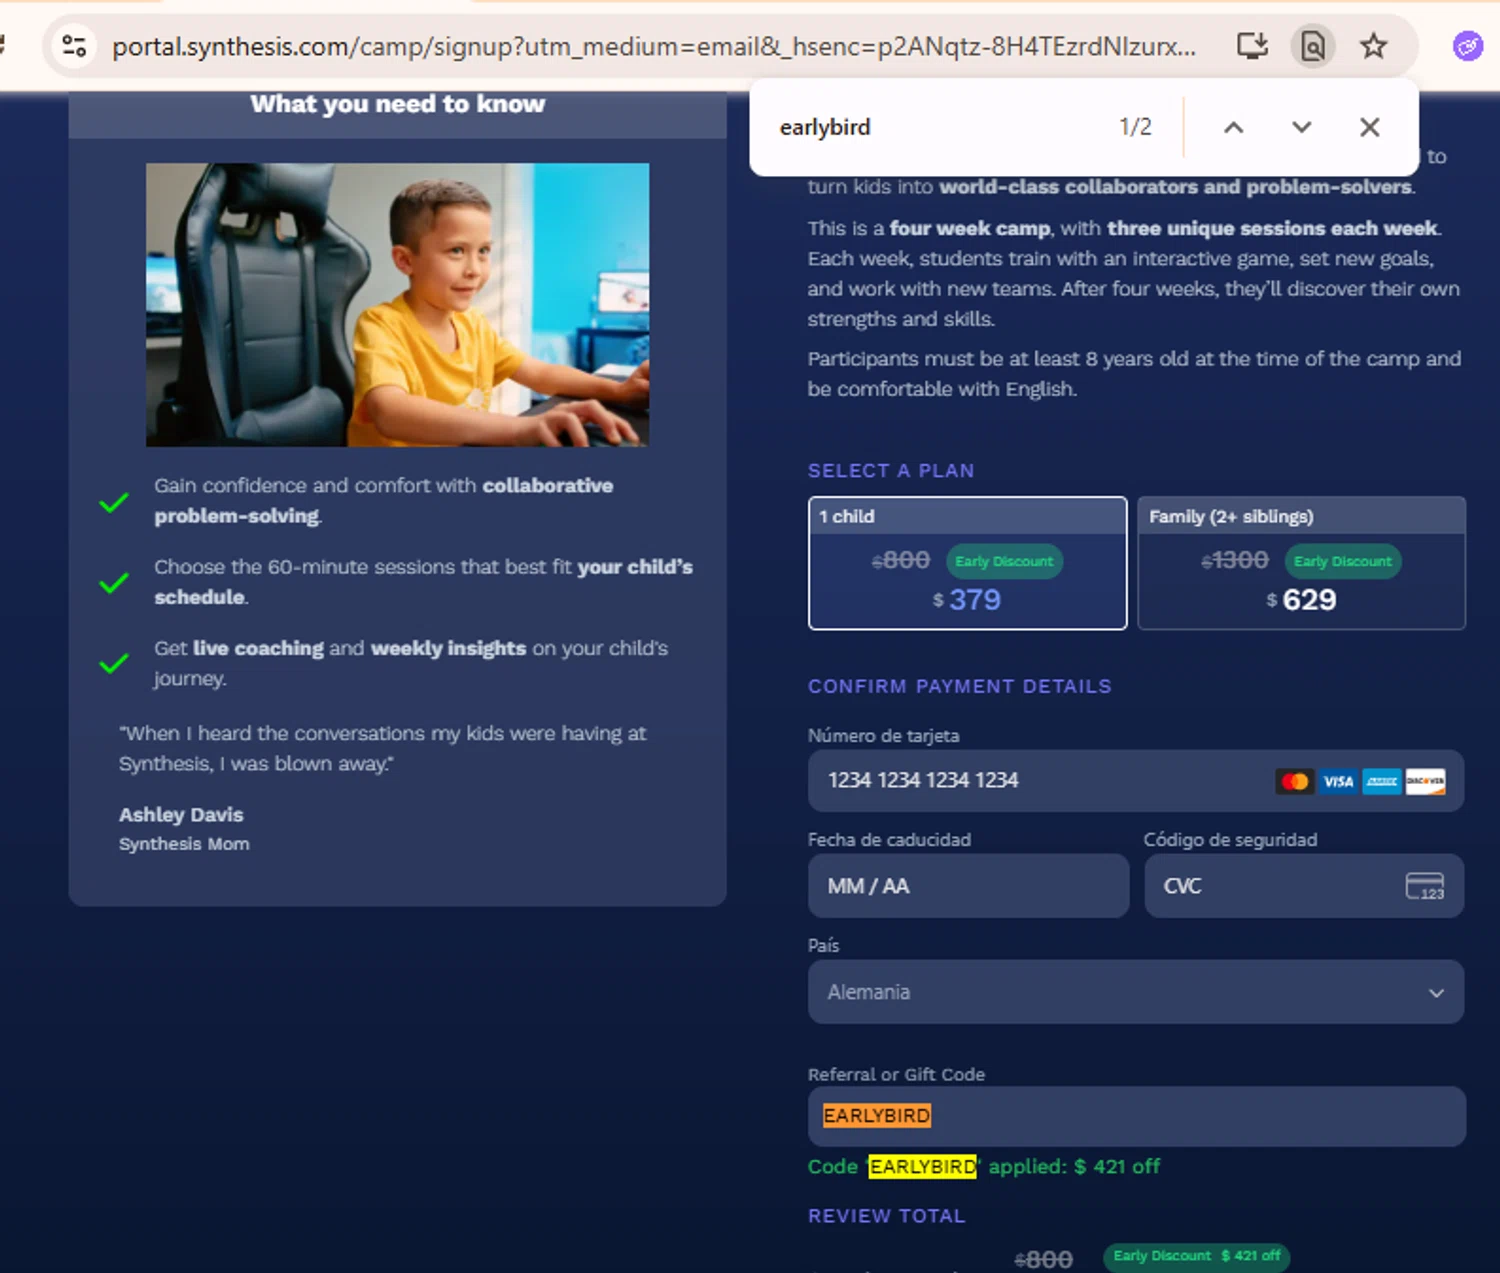Screen dimensions: 1500x1273
Task: Click the $379 price
Action: [x=967, y=600]
